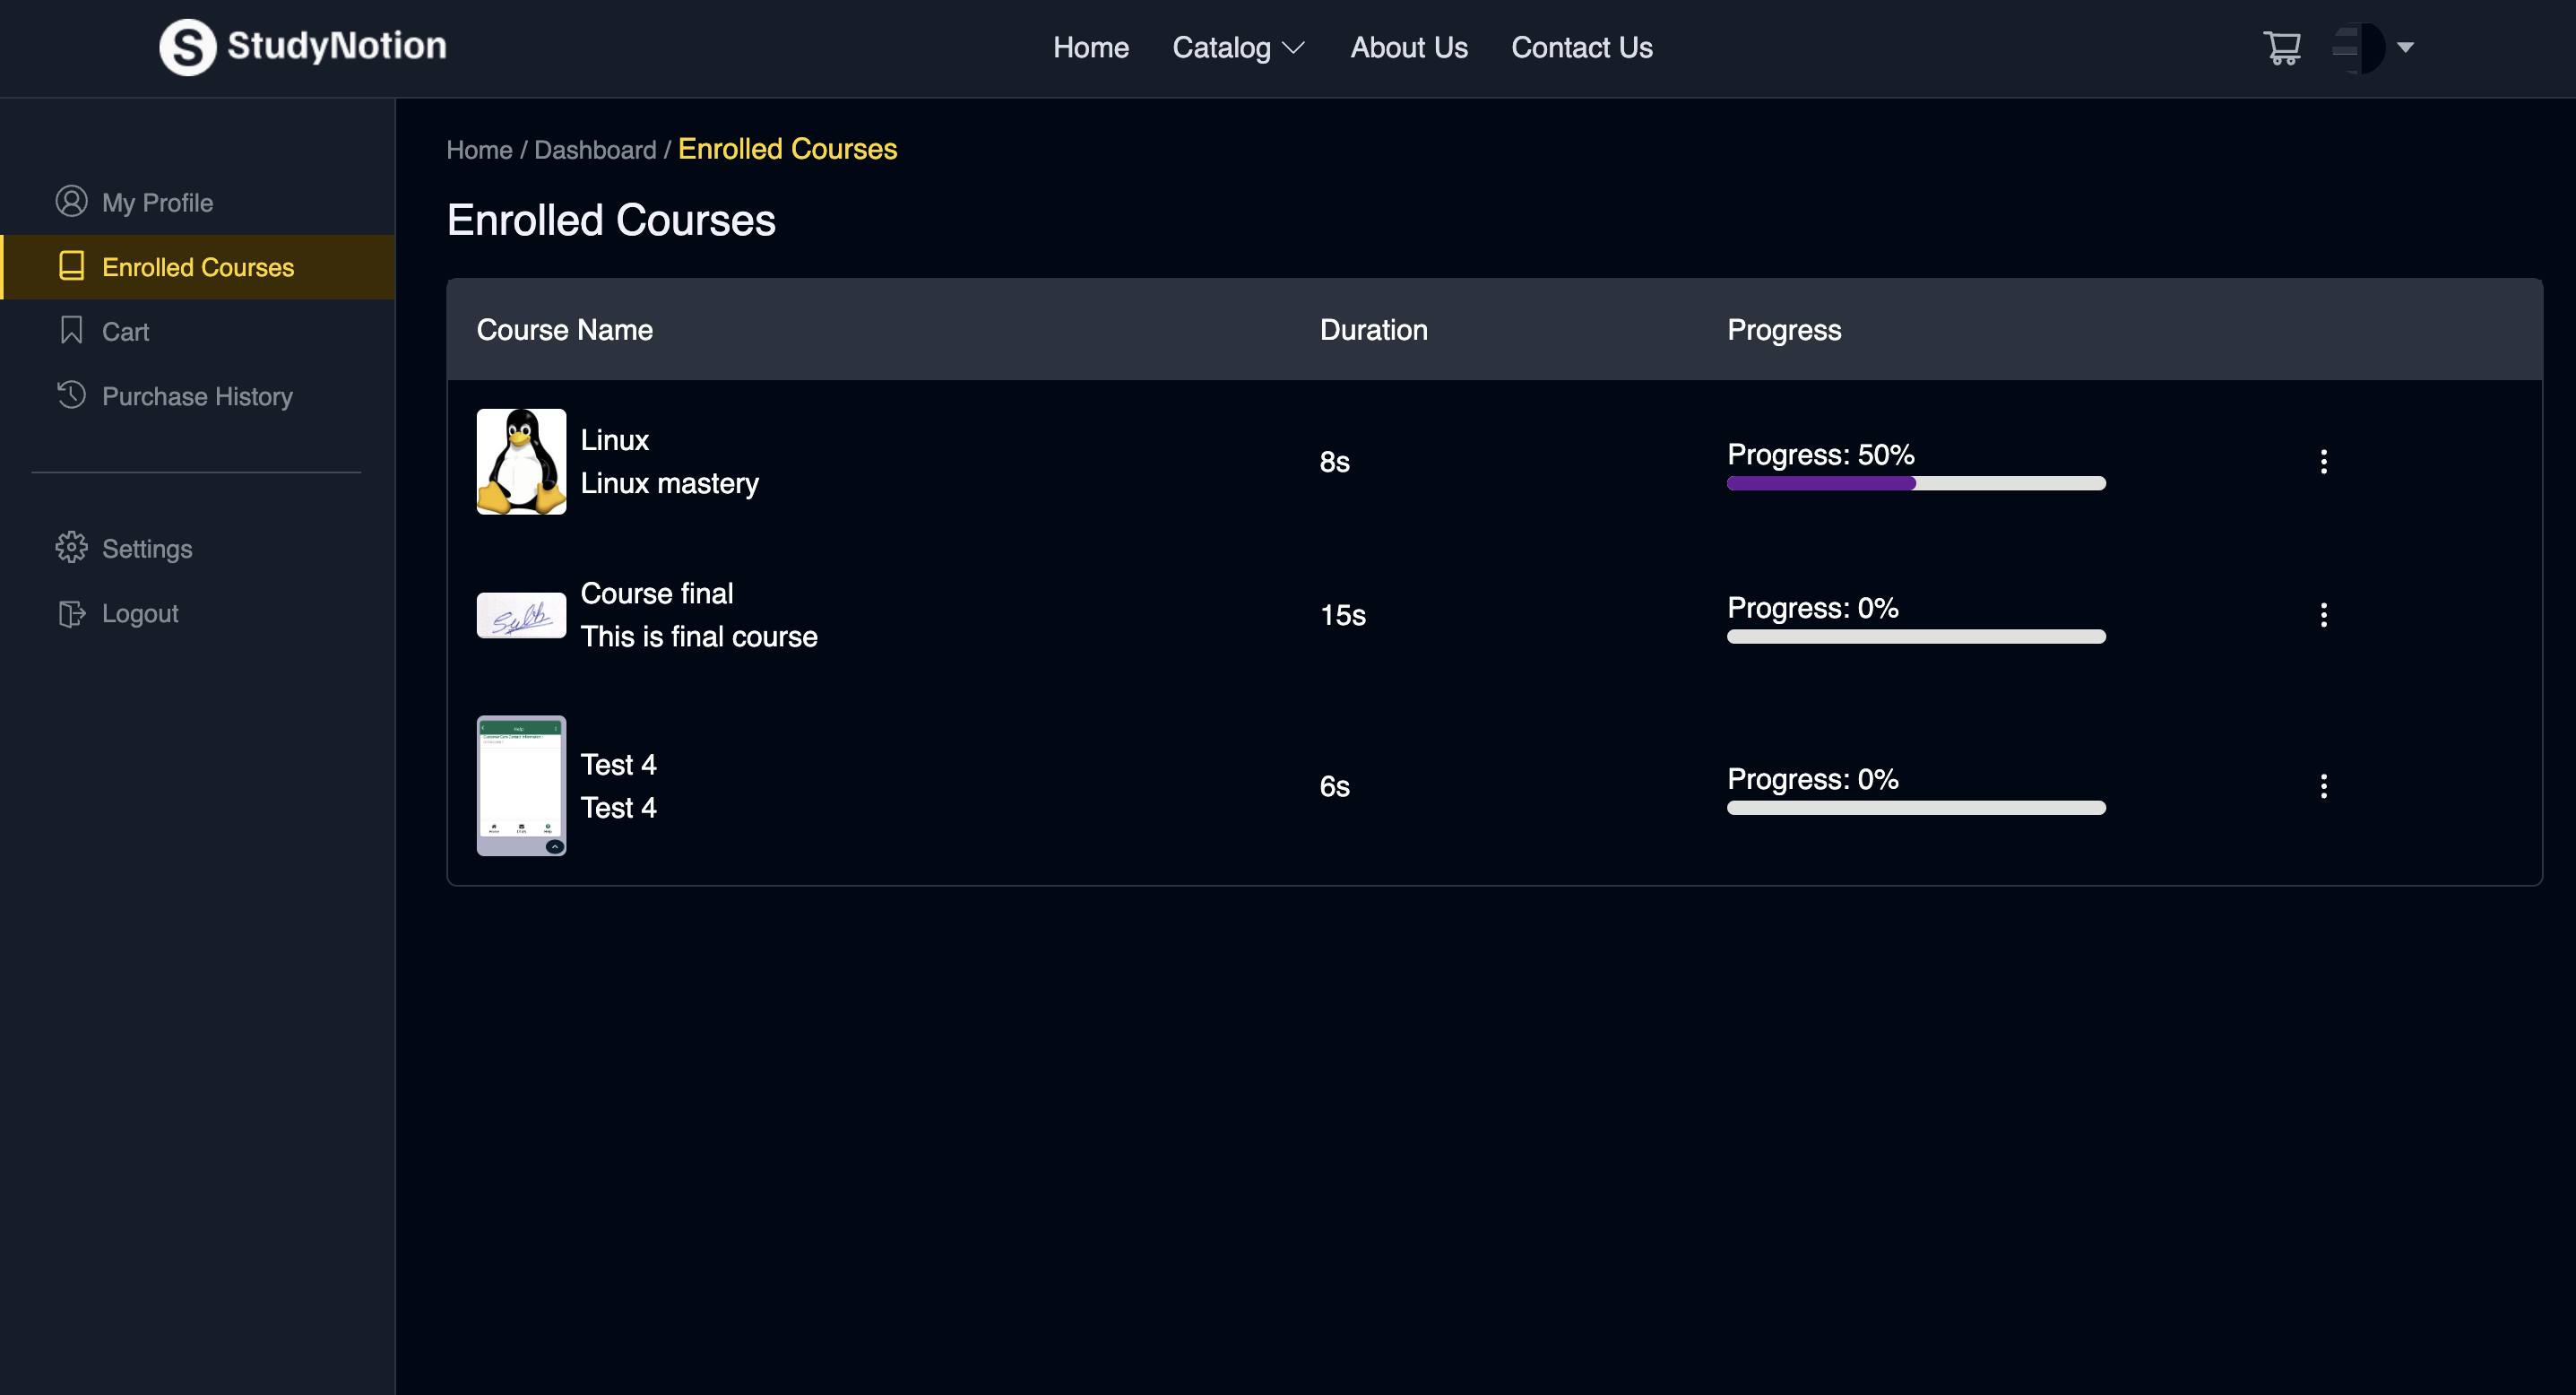The width and height of the screenshot is (2576, 1395).
Task: Click Home nav menu item
Action: coord(1090,47)
